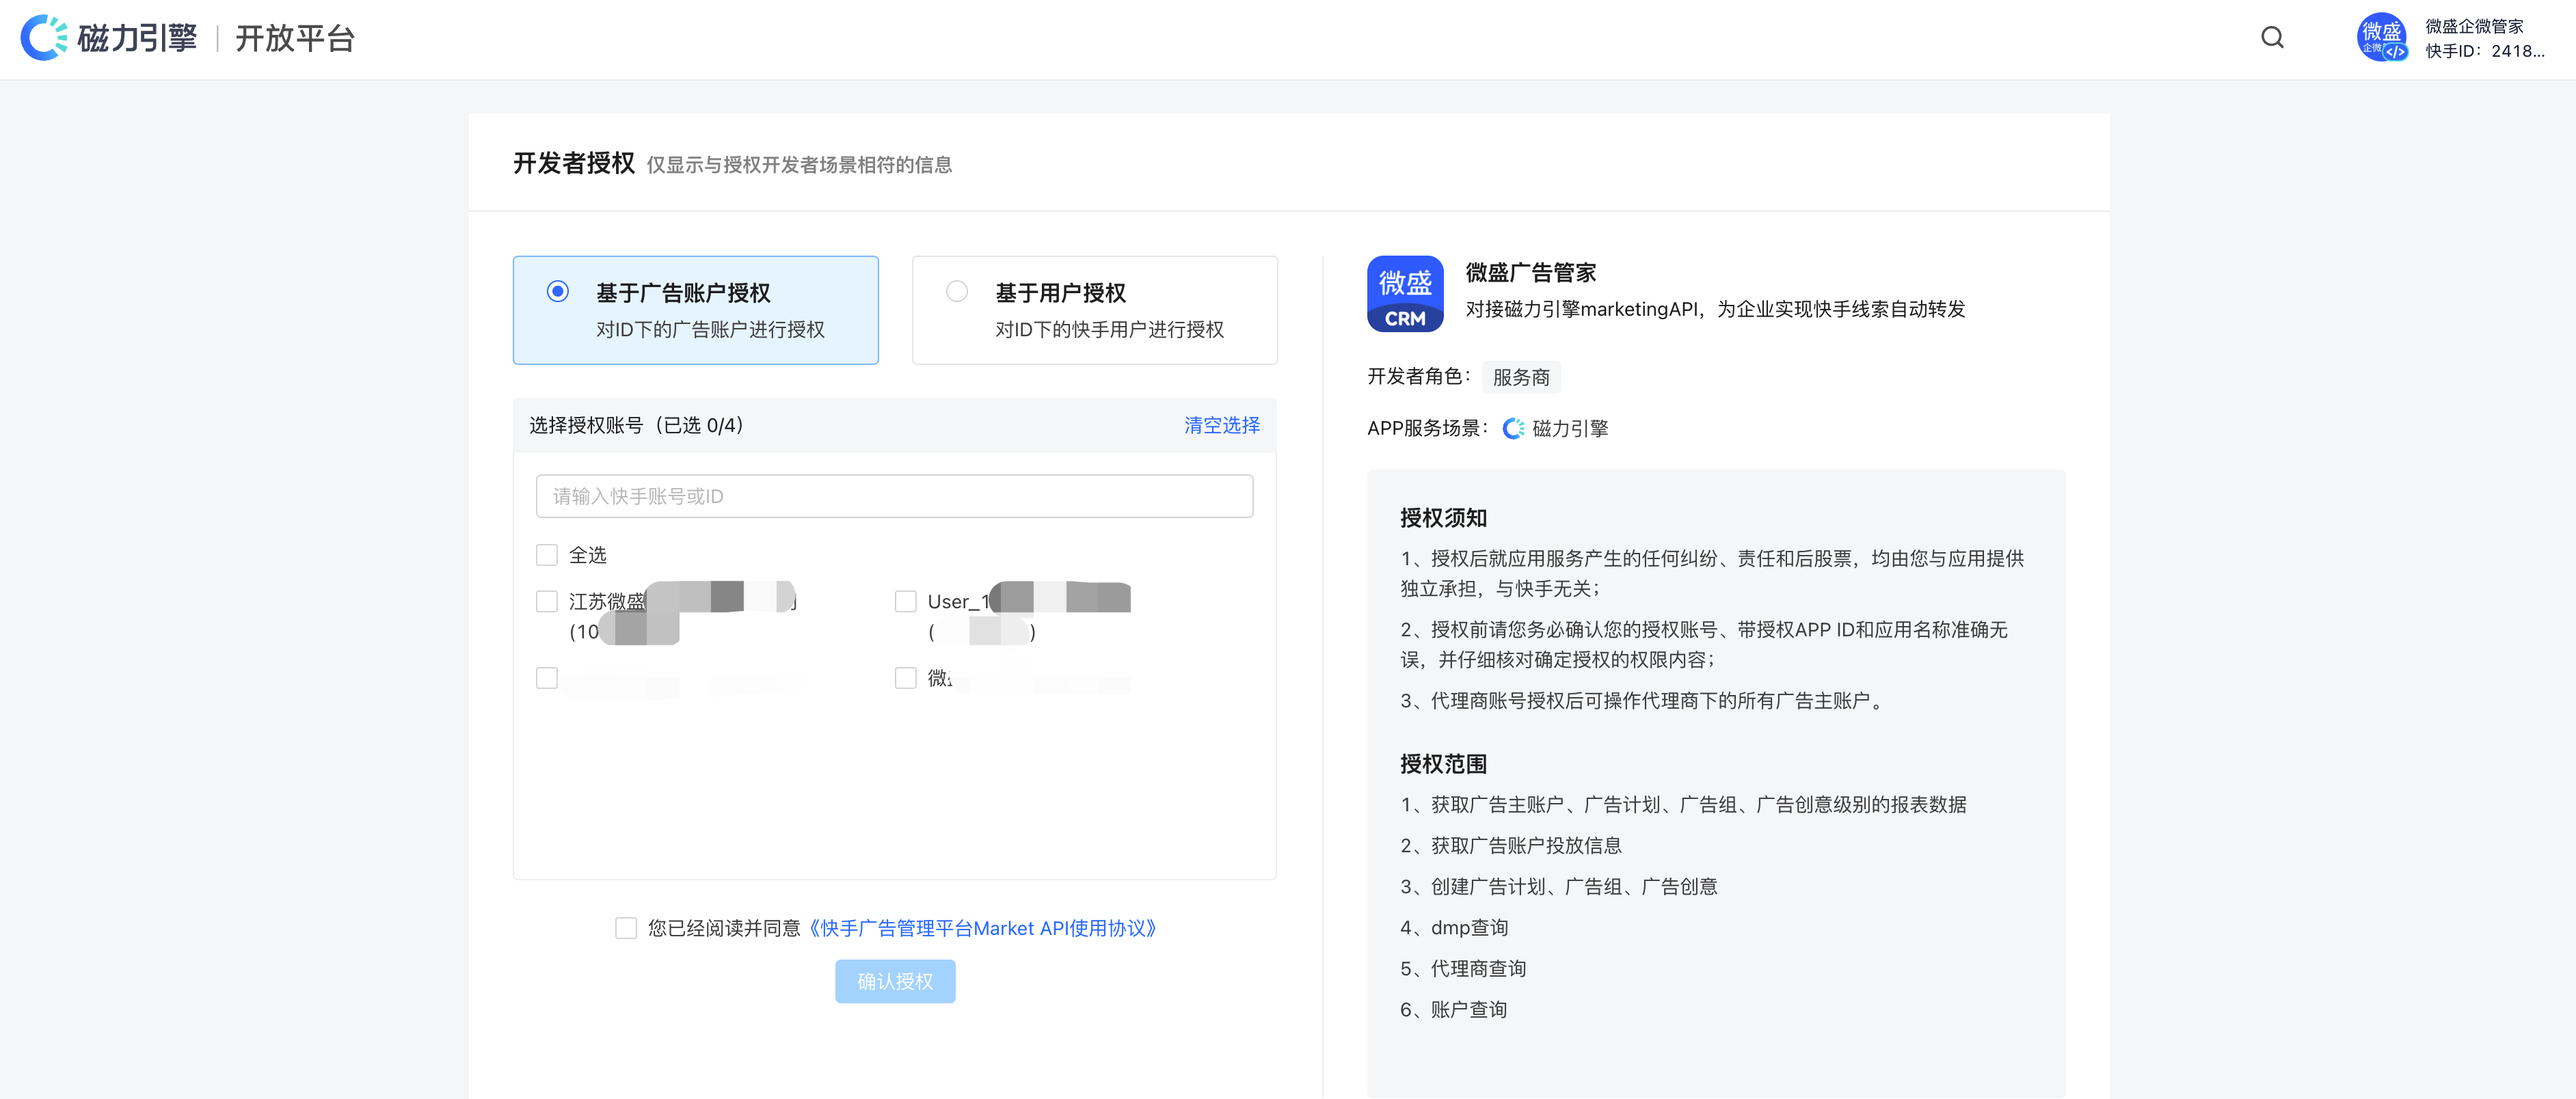The width and height of the screenshot is (2576, 1099).
Task: Open 快手广告管理平台Market API使用协议 link
Action: tap(982, 929)
